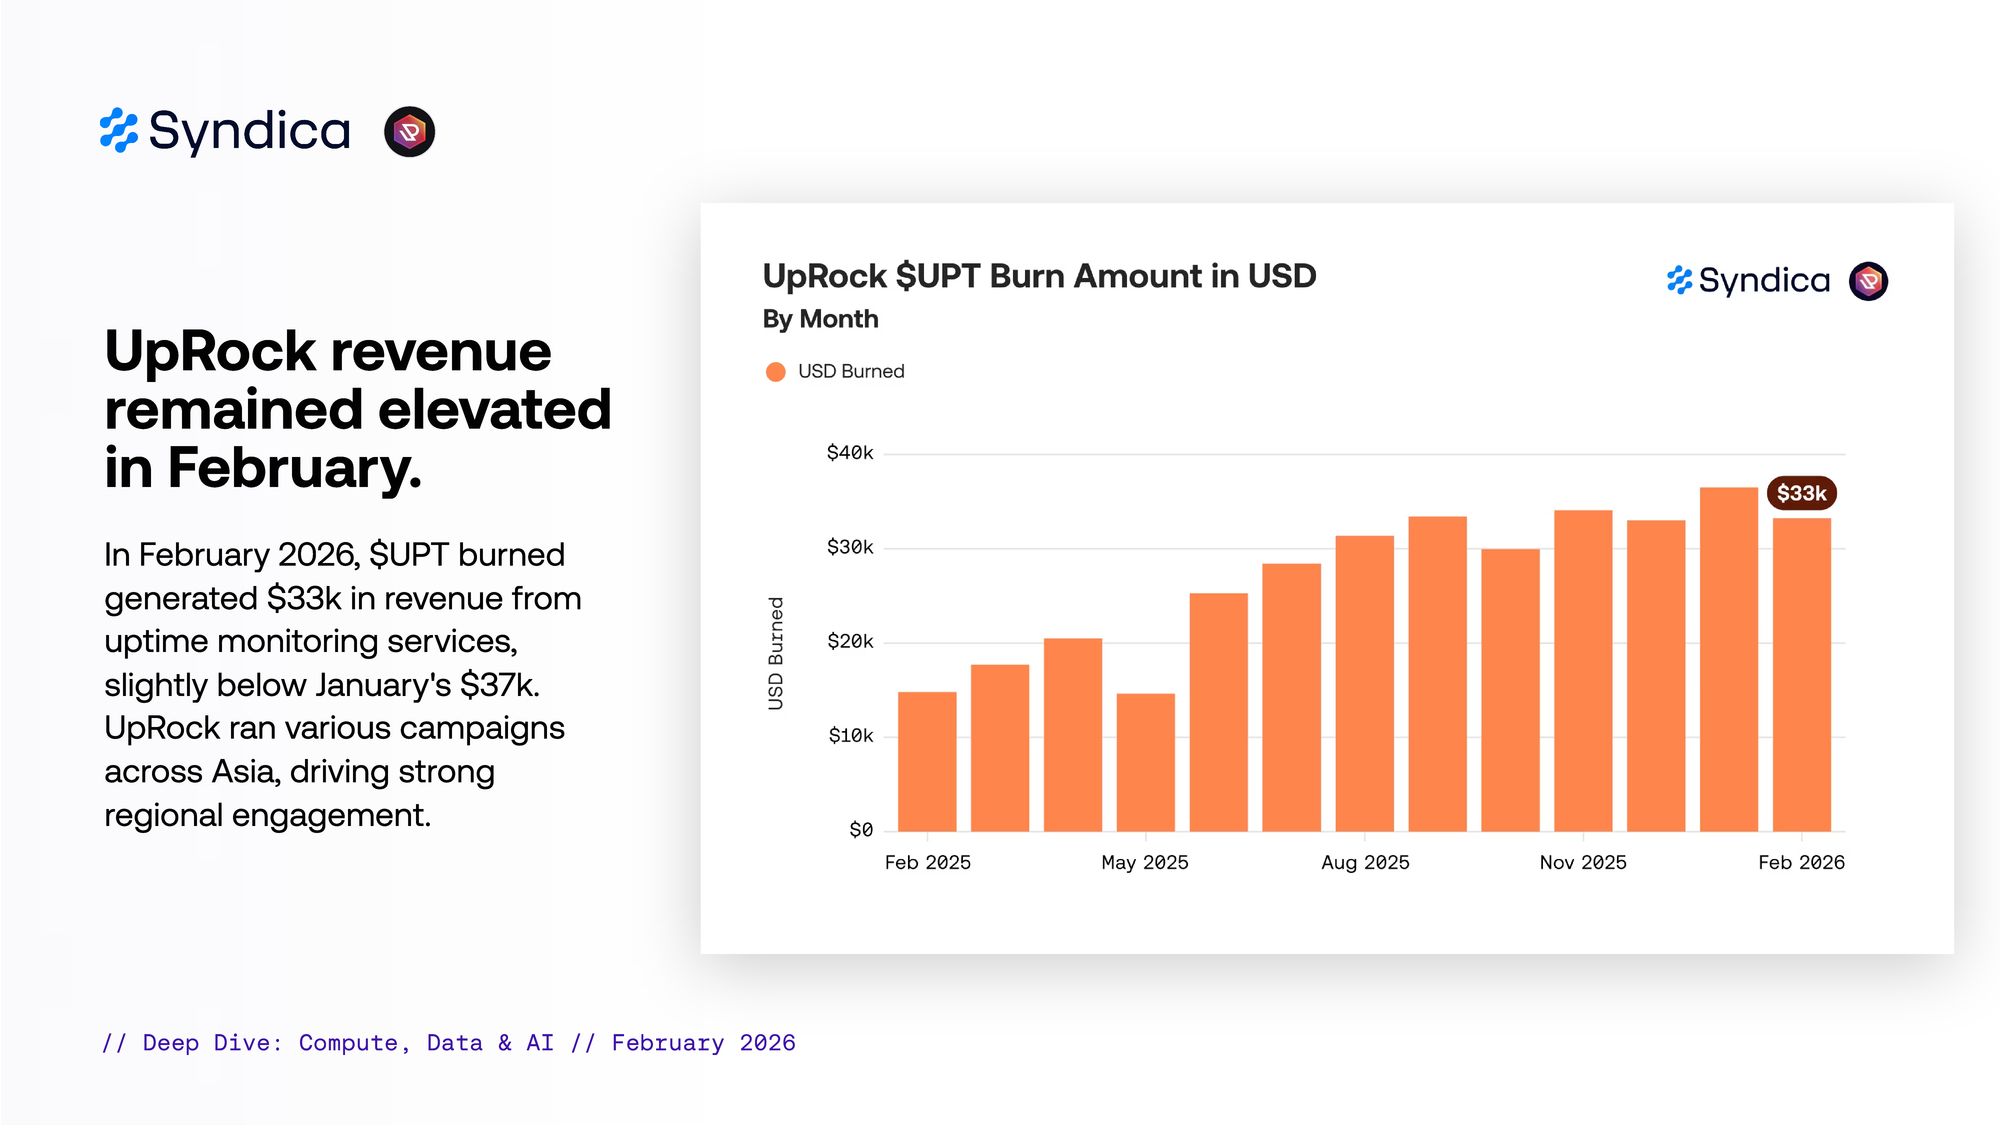Click the $33k data label badge

[1801, 493]
